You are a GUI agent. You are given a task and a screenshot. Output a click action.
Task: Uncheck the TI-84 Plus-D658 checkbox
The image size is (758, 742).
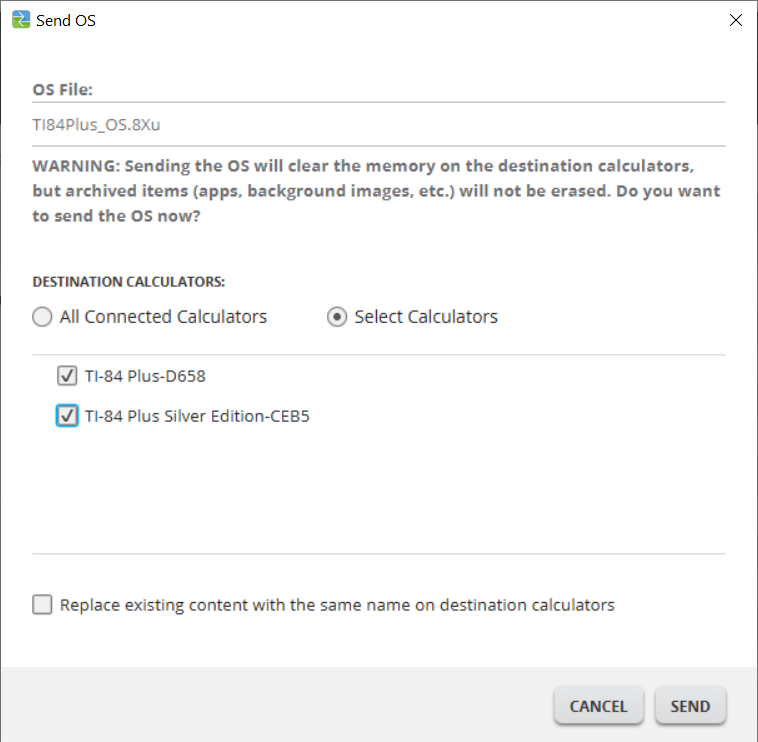pyautogui.click(x=67, y=376)
